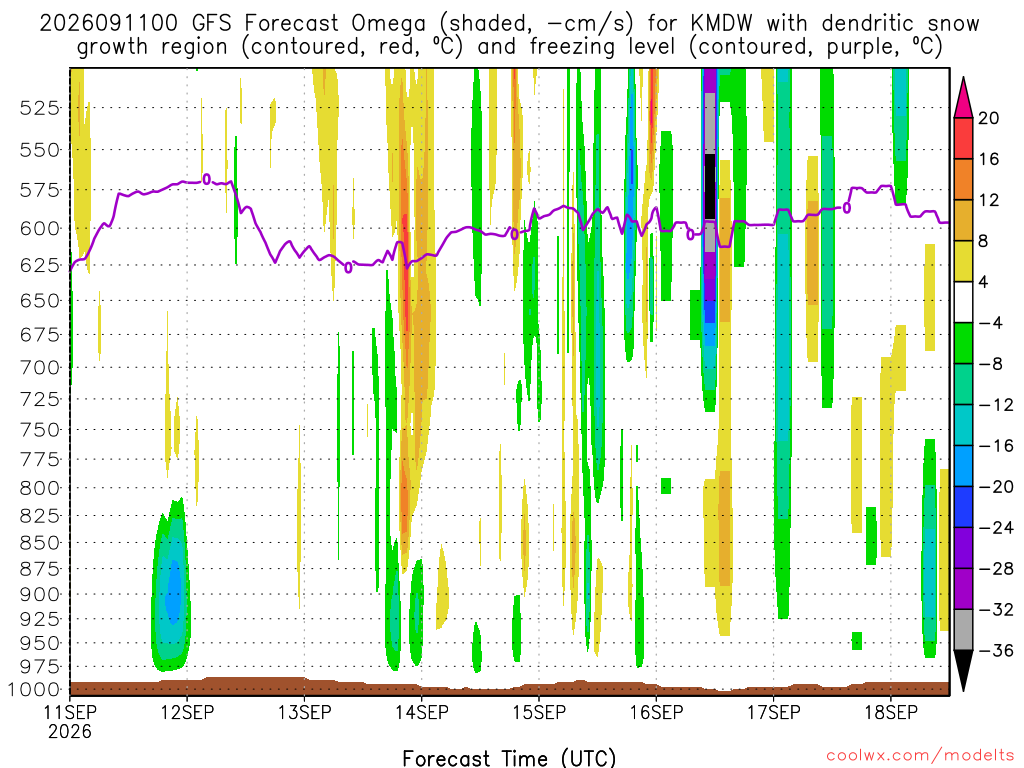
Task: Click the 700 pressure level label
Action: click(x=41, y=368)
